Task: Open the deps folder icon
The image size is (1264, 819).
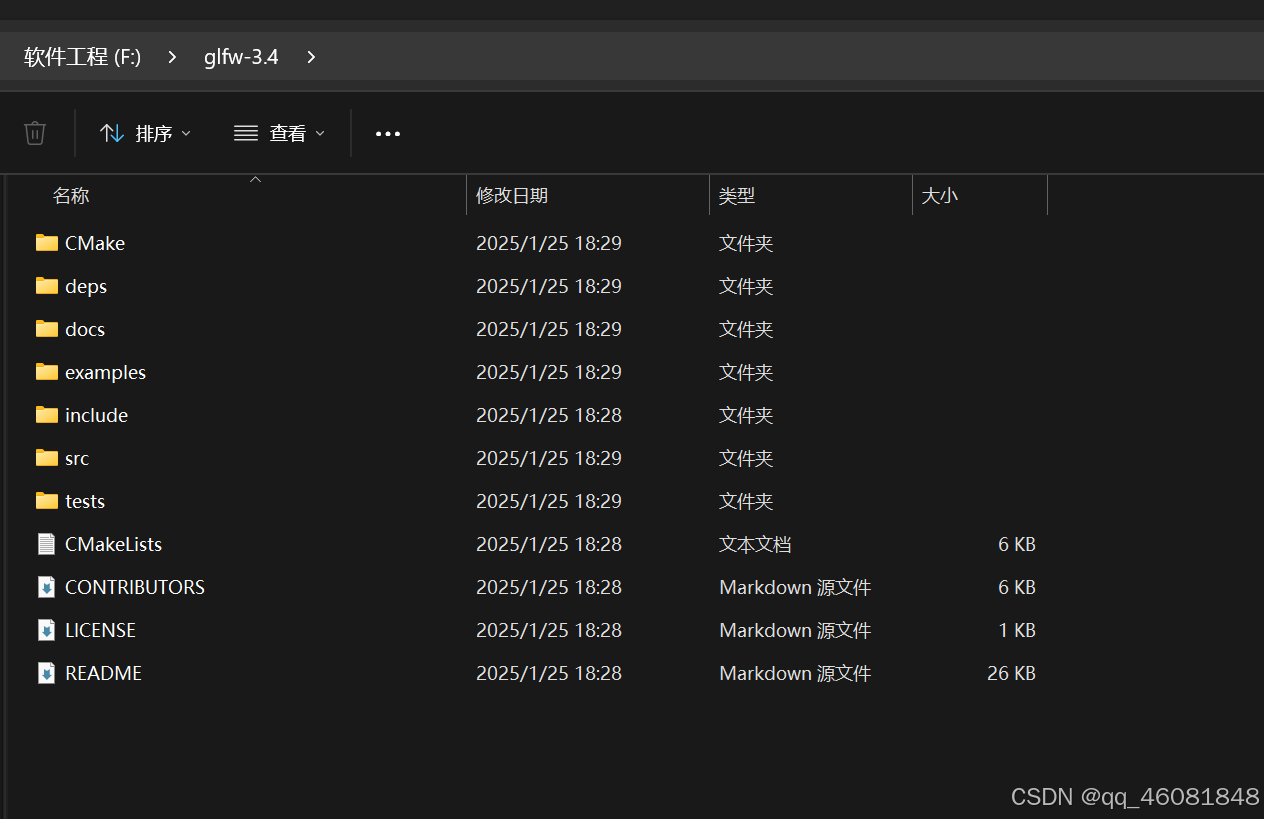Action: coord(46,286)
